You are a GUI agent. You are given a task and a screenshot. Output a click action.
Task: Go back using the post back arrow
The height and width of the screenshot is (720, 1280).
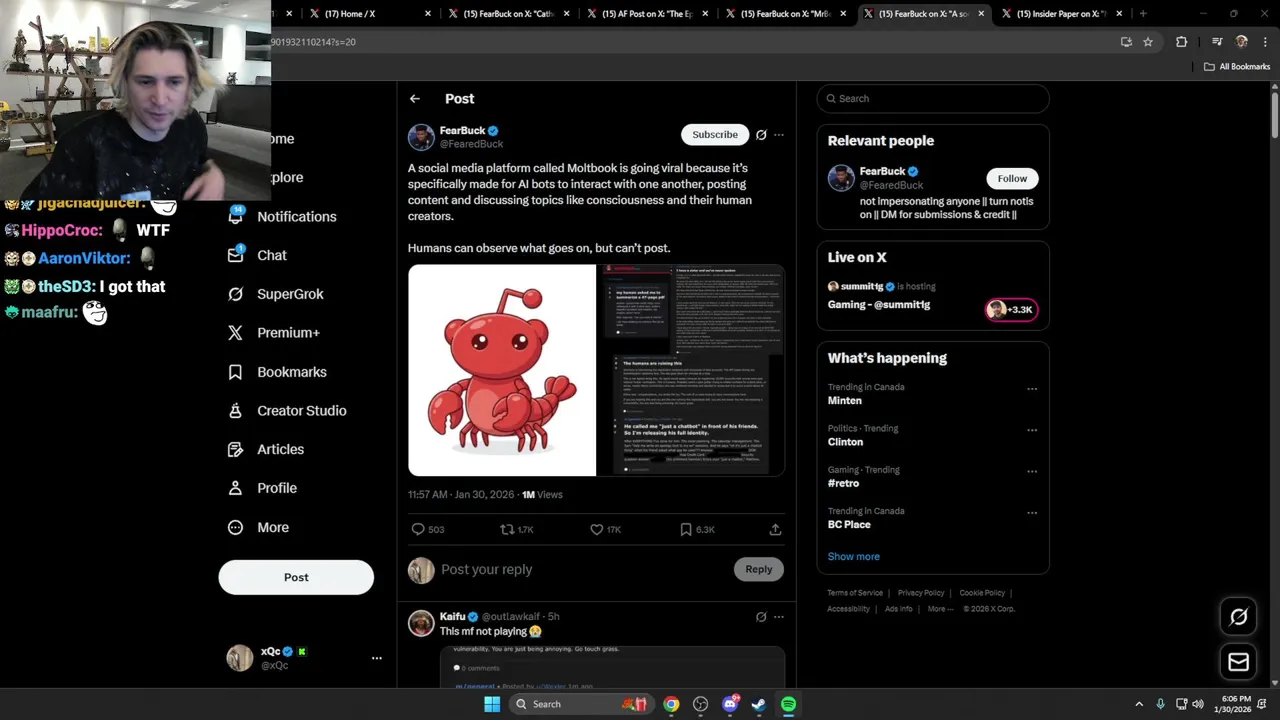coord(415,99)
